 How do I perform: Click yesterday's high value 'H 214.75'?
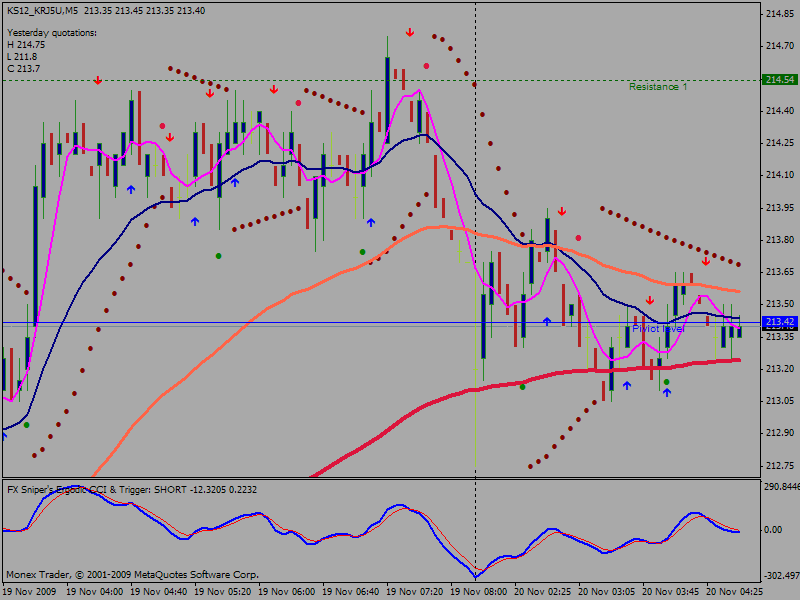(26, 45)
